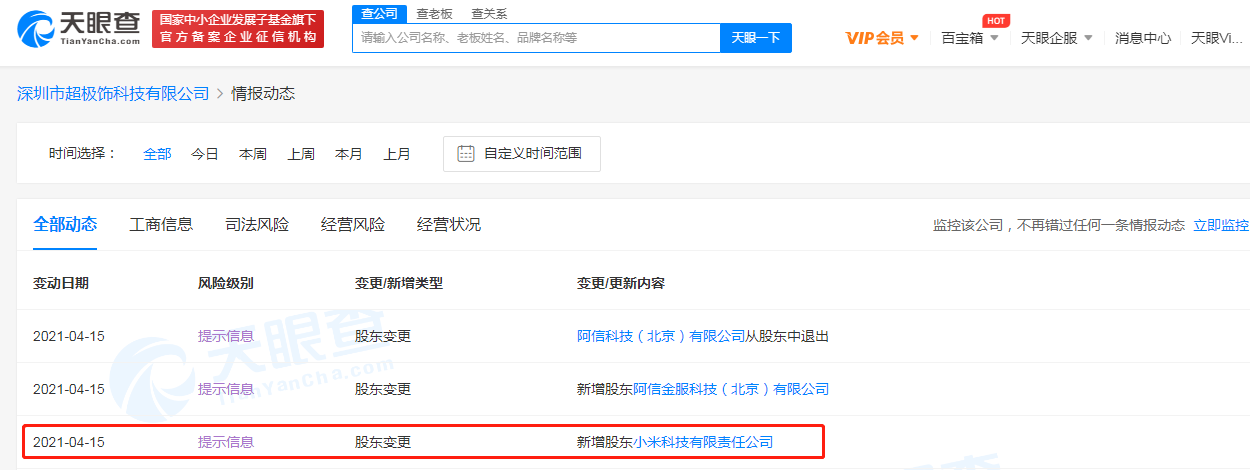Click the TianYanCha logo
The height and width of the screenshot is (470, 1250).
pyautogui.click(x=78, y=30)
